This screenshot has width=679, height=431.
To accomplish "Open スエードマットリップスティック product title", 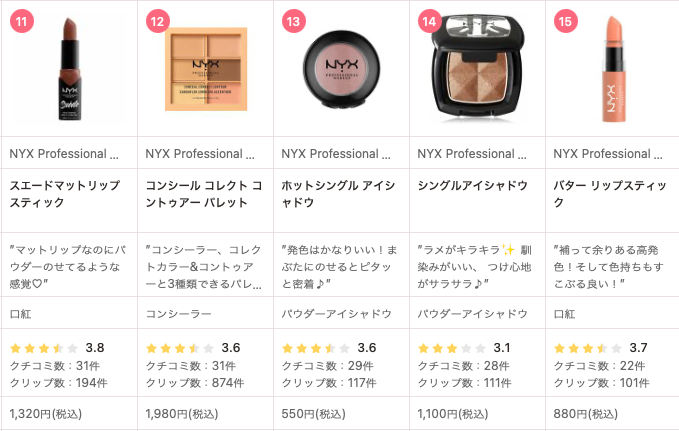I will point(65,194).
